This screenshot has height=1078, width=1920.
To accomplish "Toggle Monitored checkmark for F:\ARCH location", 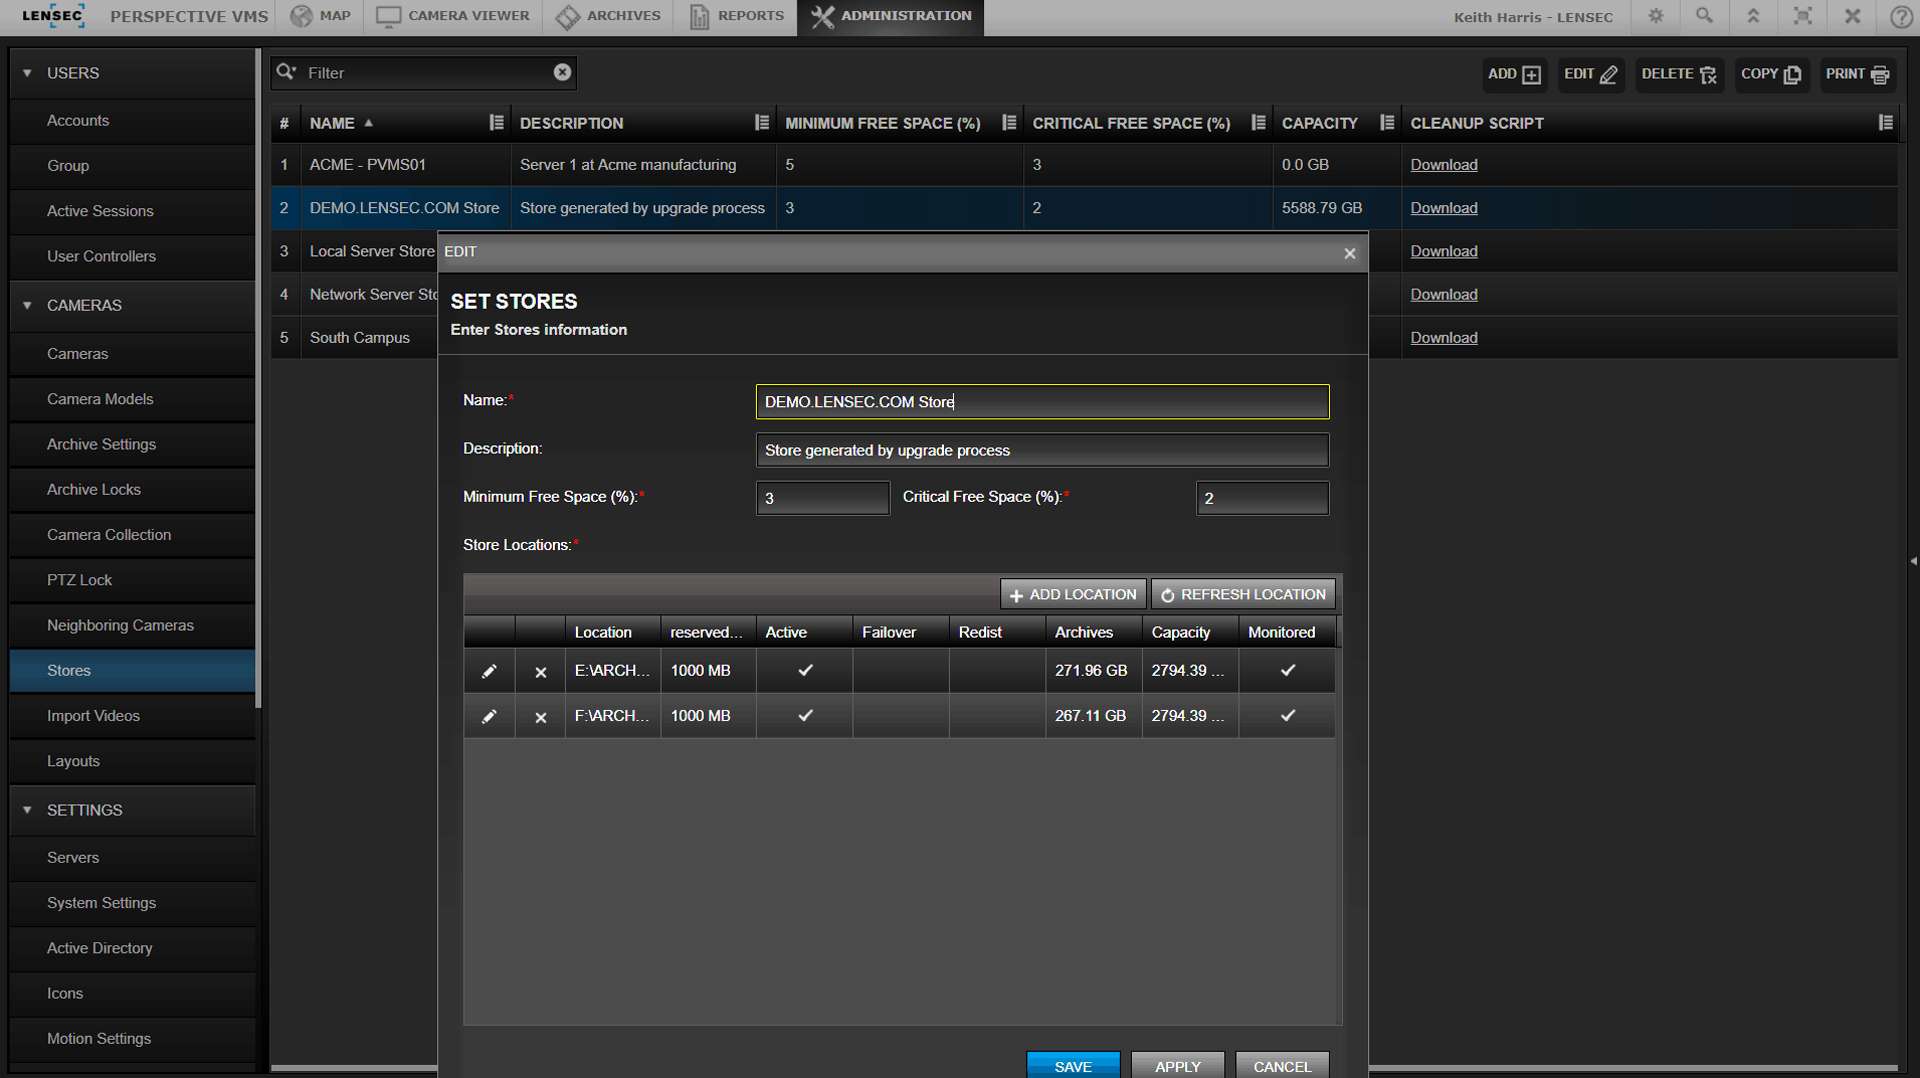I will 1288,715.
